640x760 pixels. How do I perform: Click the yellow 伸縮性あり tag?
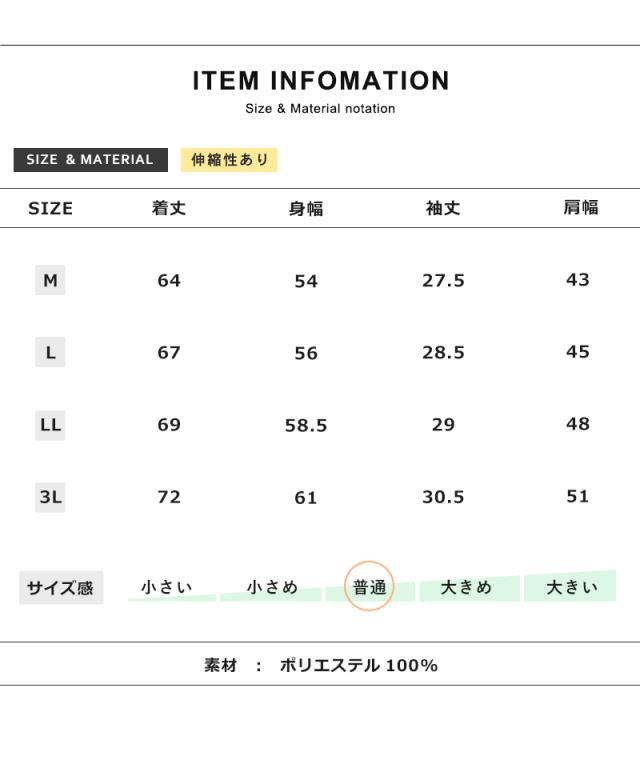pos(229,160)
